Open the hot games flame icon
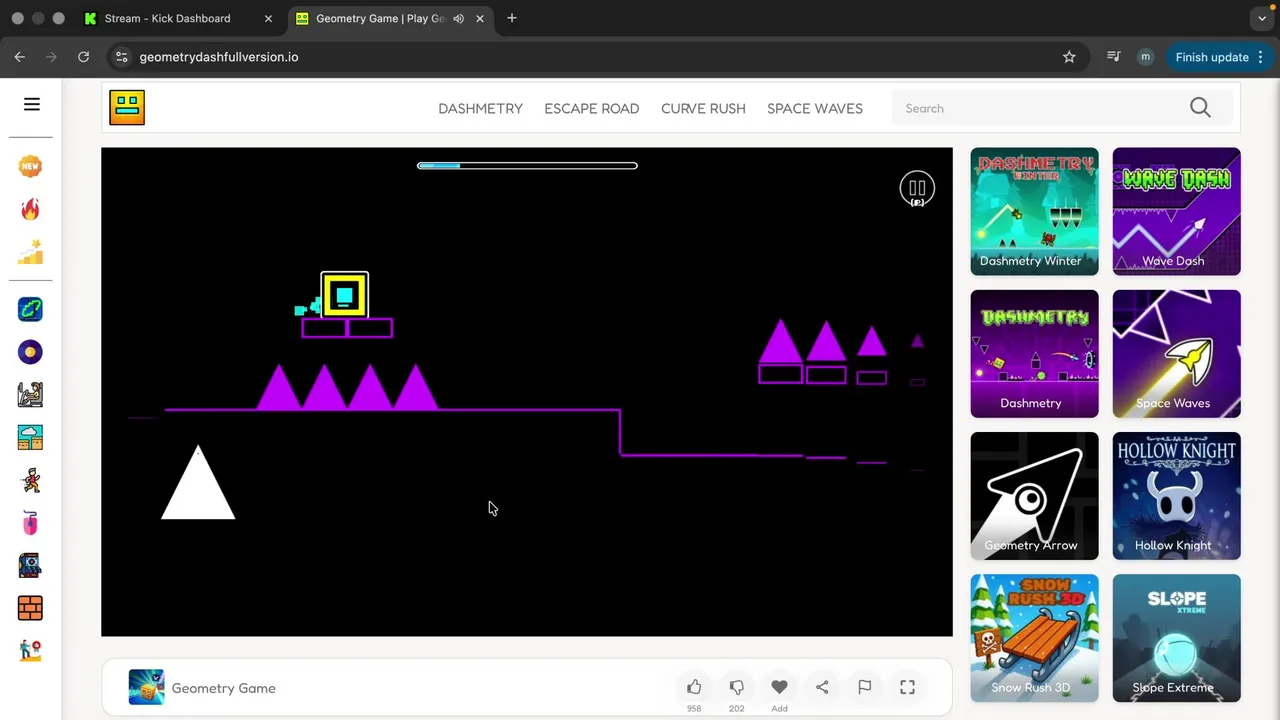Image resolution: width=1280 pixels, height=720 pixels. tap(30, 209)
